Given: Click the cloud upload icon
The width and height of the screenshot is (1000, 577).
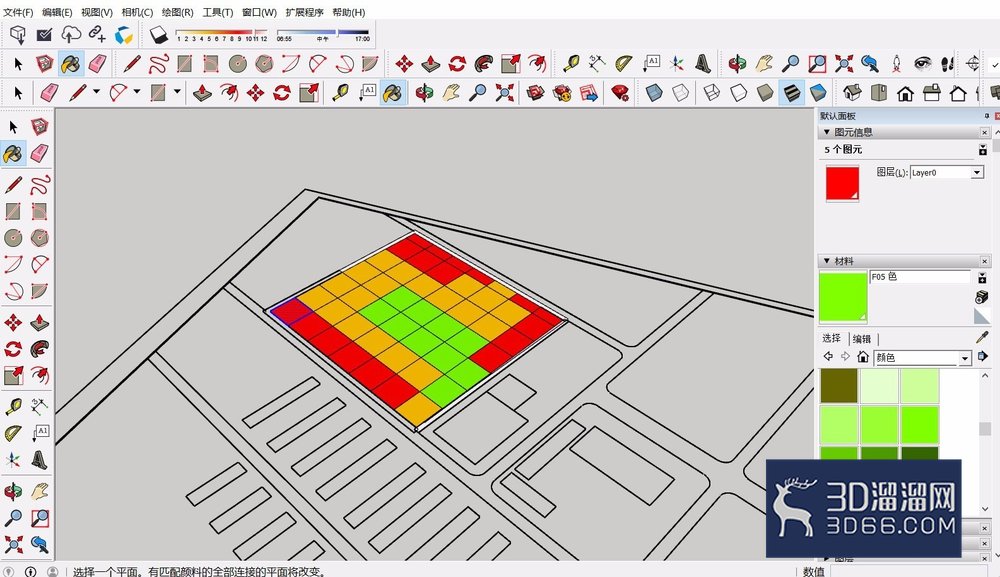Looking at the screenshot, I should (71, 34).
